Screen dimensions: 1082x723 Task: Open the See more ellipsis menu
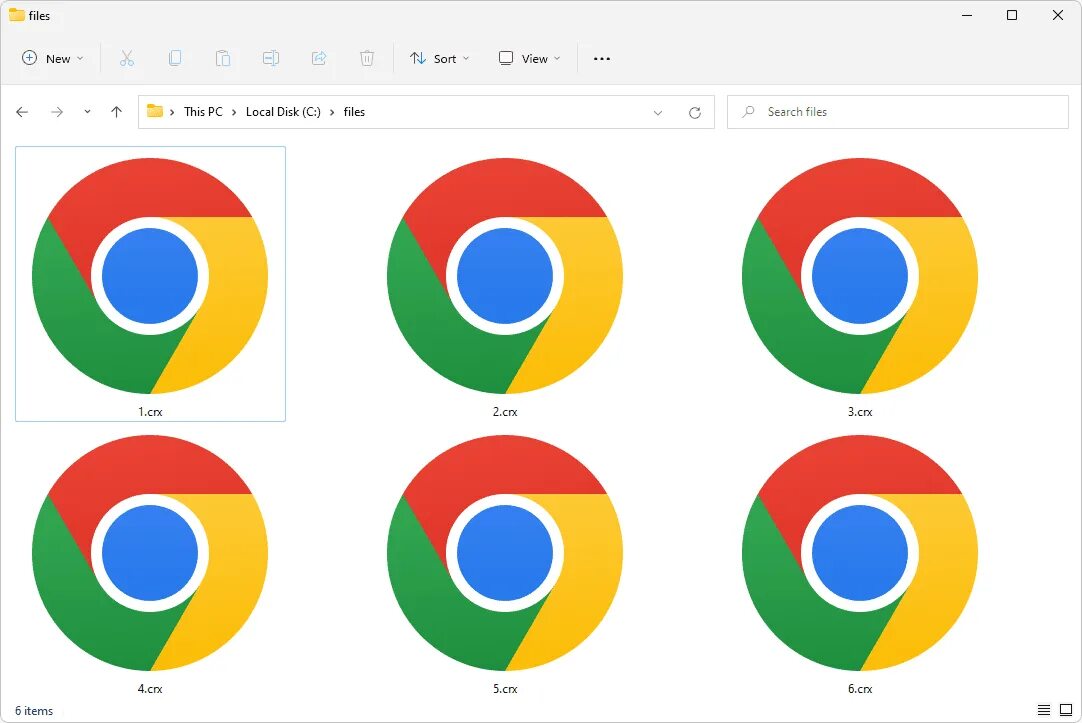602,59
